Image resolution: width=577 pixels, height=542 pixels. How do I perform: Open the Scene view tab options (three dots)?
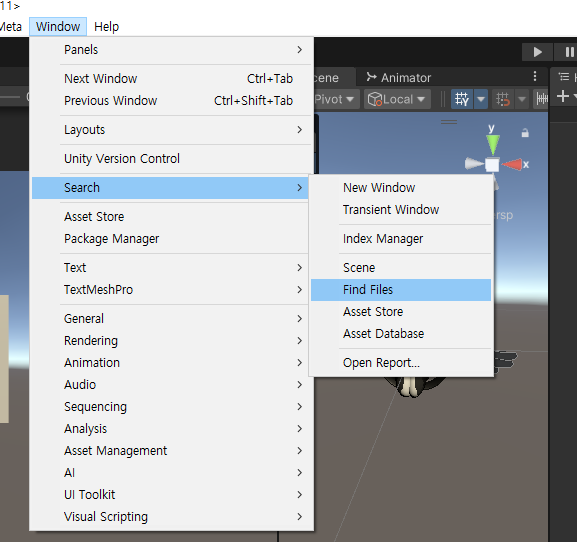point(535,76)
